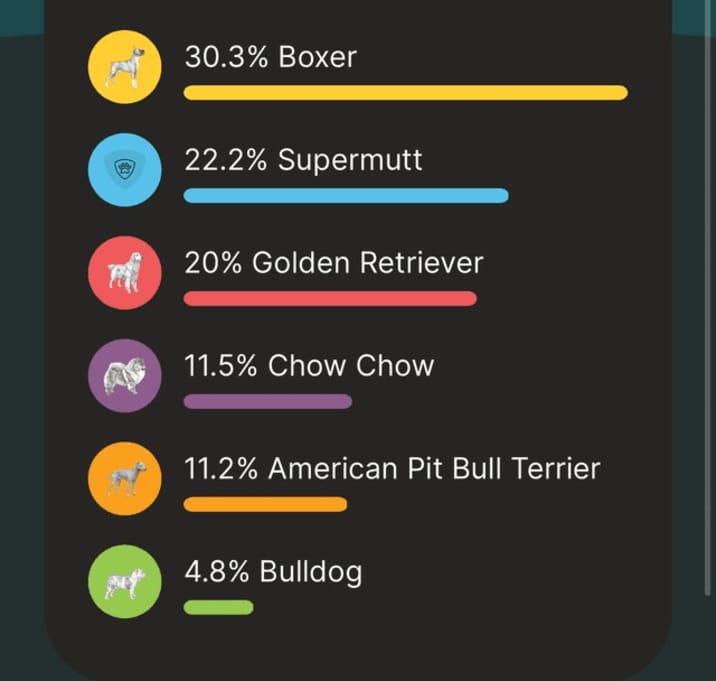Click the purple Chow Chow percentage bar
716x681 pixels.
(268, 401)
